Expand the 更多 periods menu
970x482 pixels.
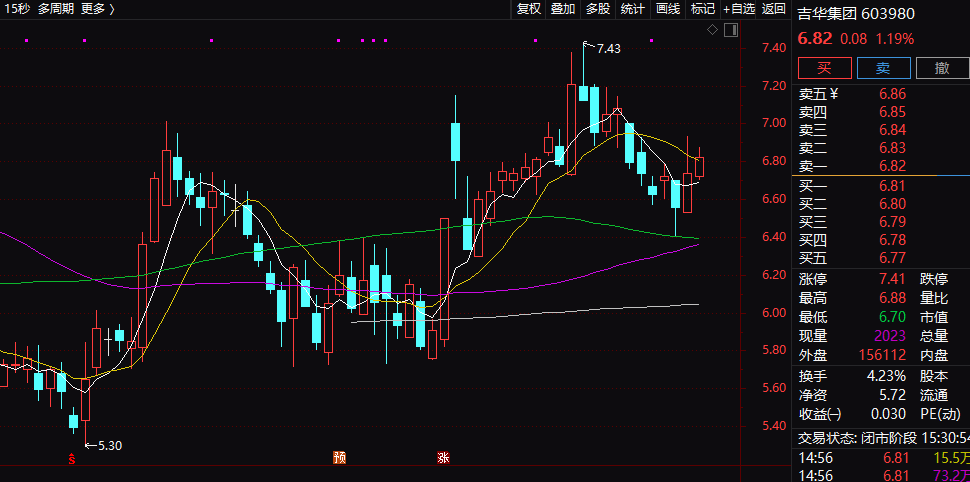tap(98, 9)
